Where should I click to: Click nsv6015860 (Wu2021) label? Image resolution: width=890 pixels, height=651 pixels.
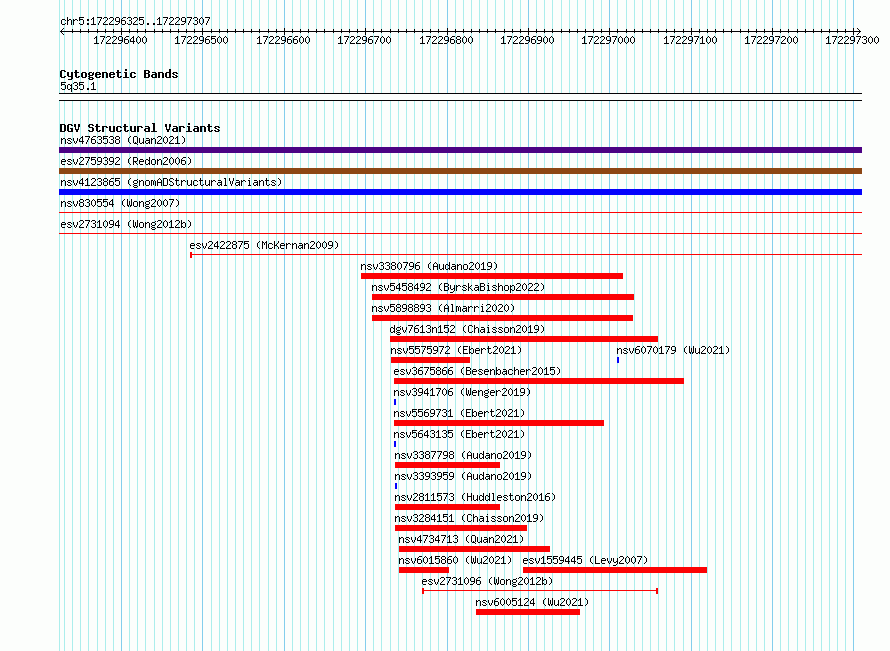455,560
